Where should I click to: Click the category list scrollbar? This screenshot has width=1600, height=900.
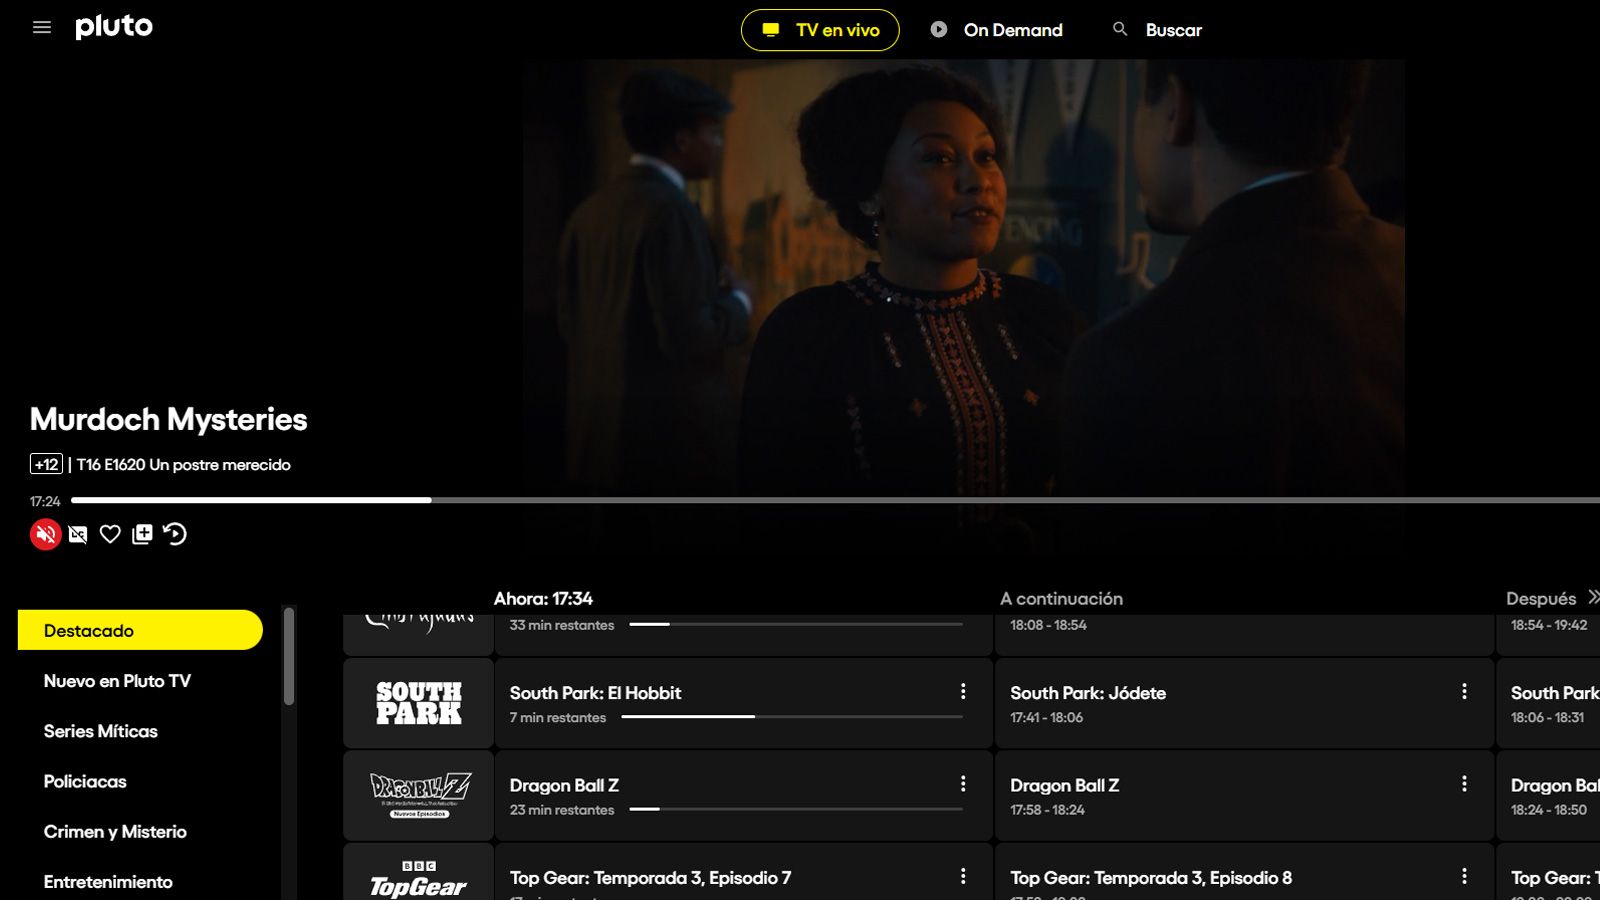coord(289,656)
